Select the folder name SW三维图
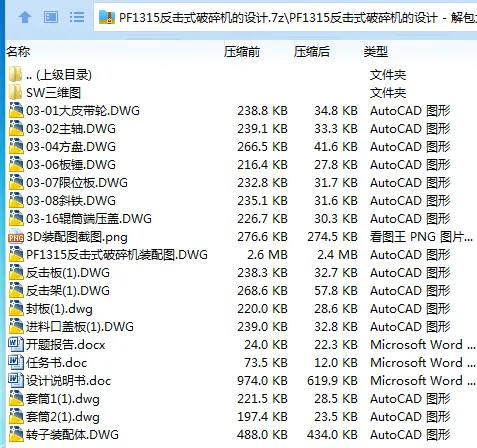Image resolution: width=477 pixels, height=448 pixels. coord(53,93)
